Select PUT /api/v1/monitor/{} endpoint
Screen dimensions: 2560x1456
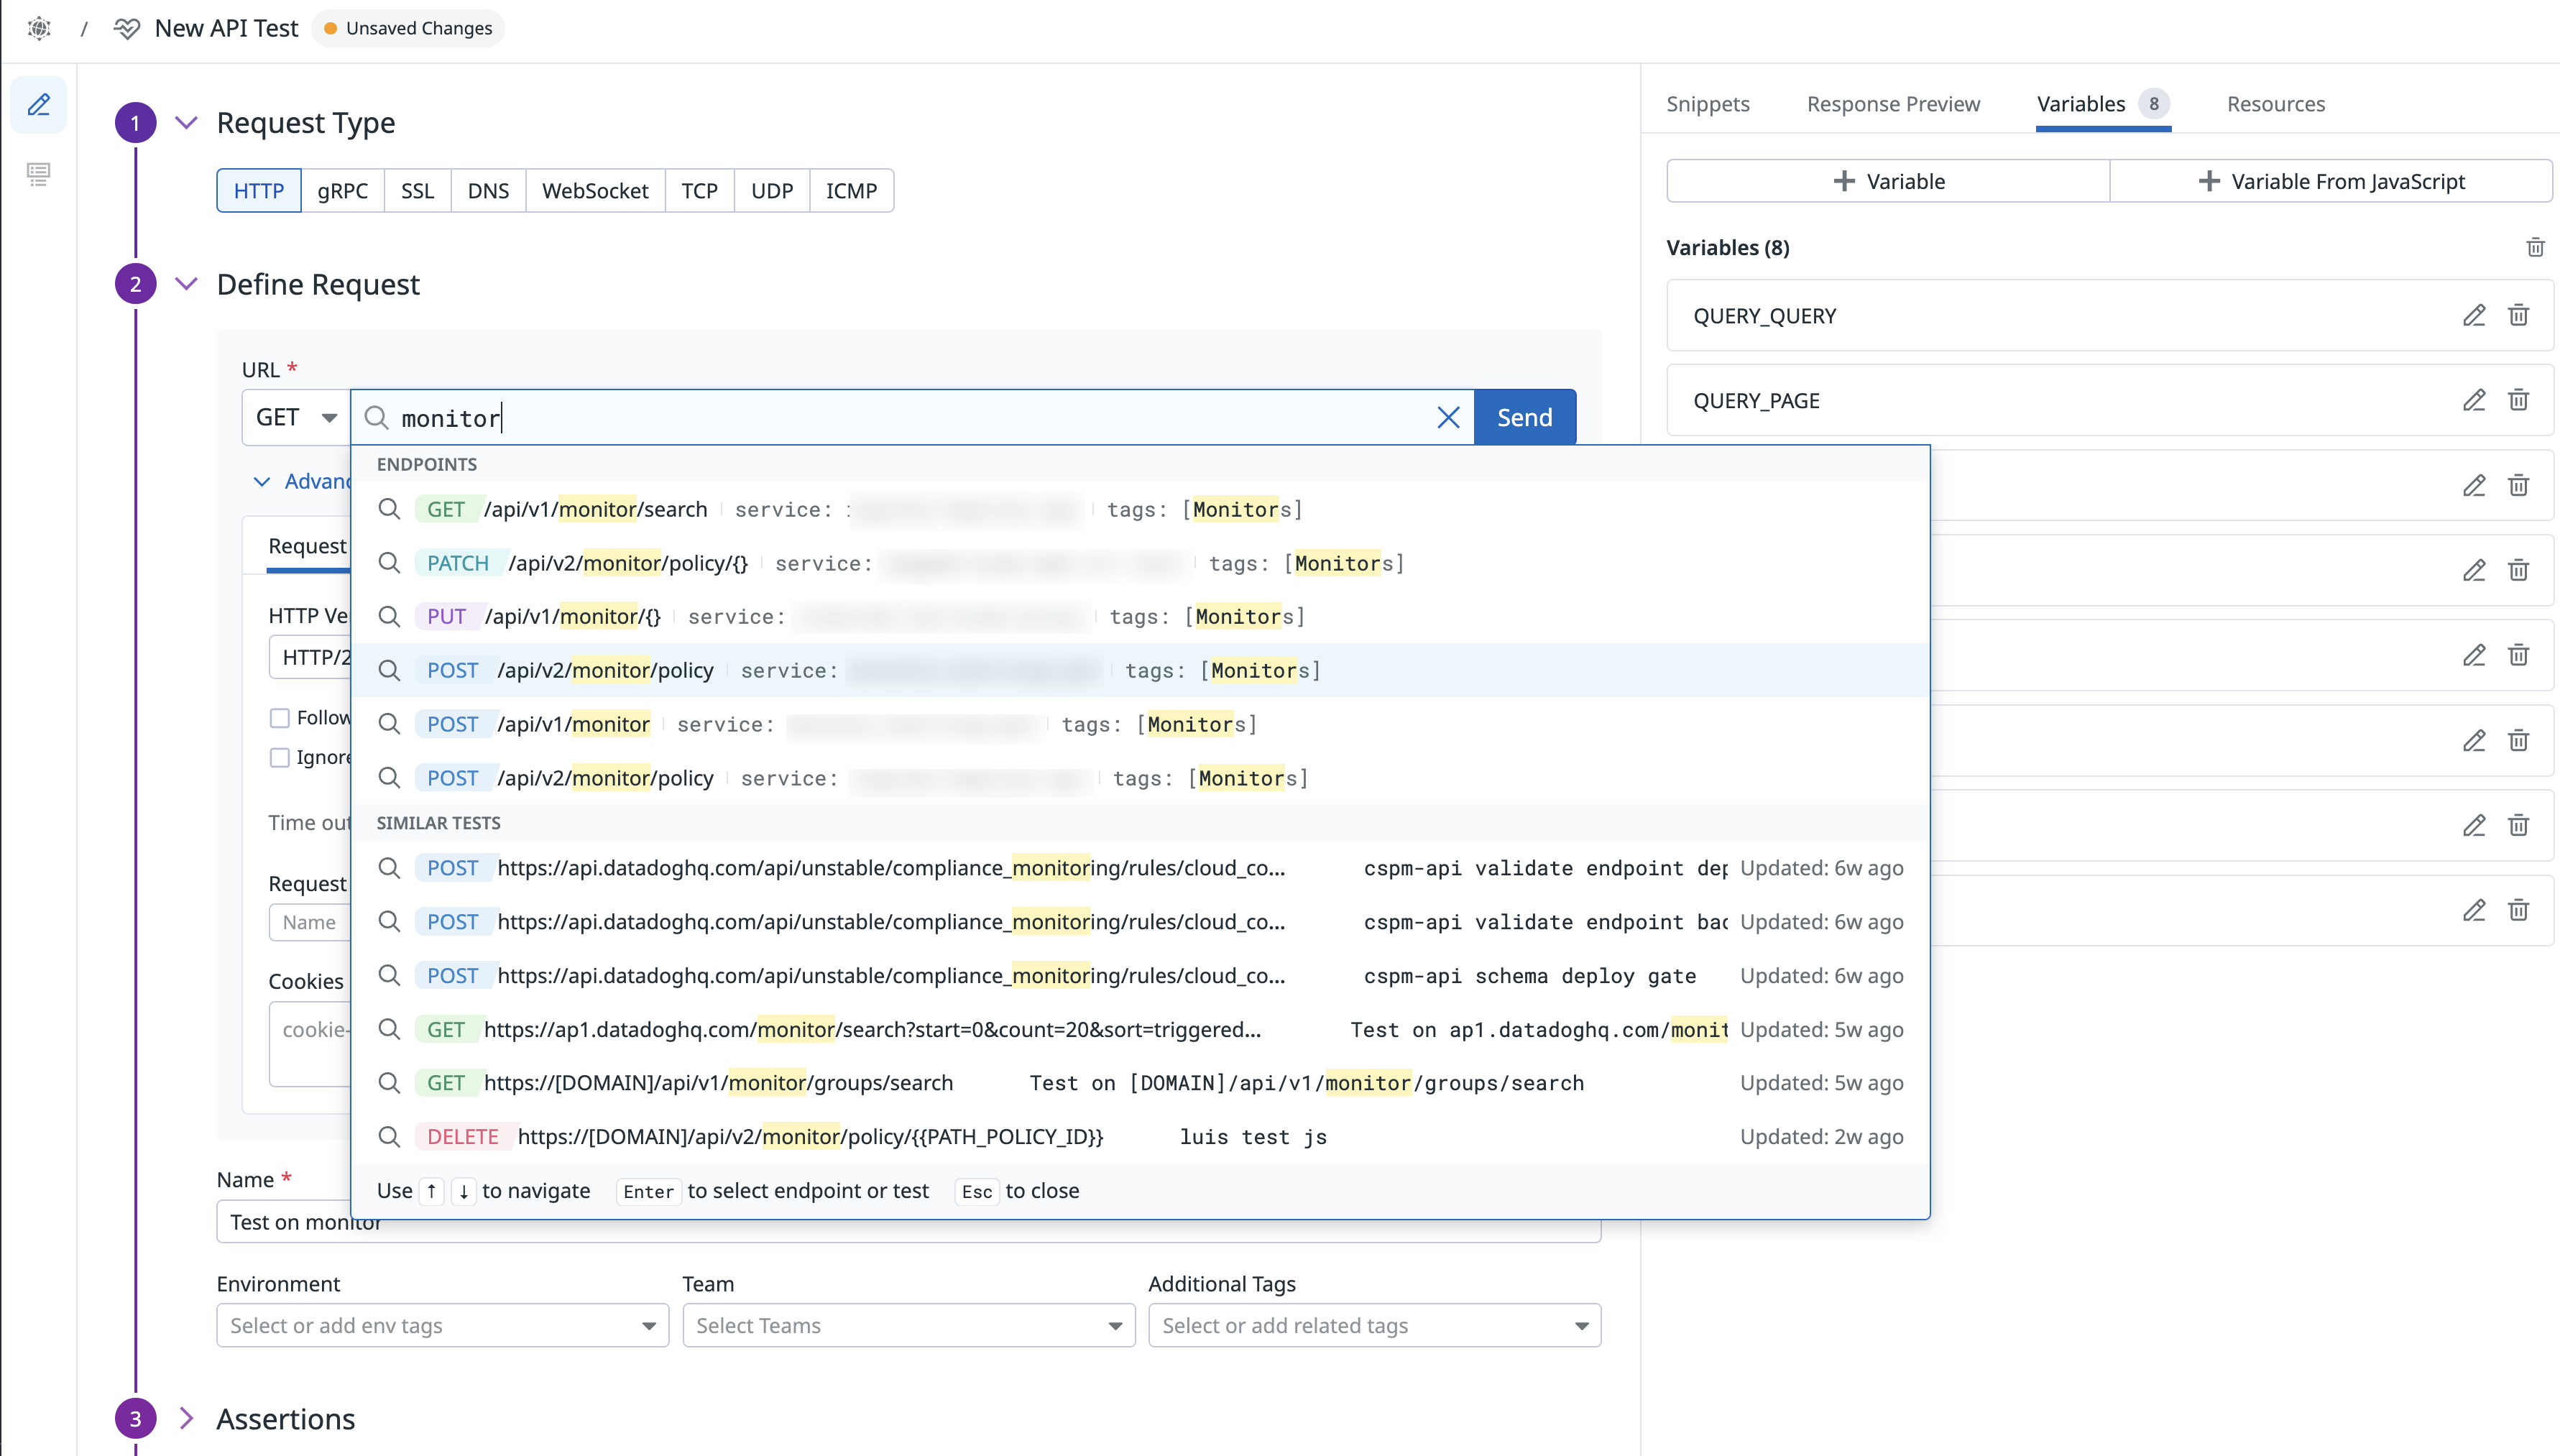[1140, 616]
